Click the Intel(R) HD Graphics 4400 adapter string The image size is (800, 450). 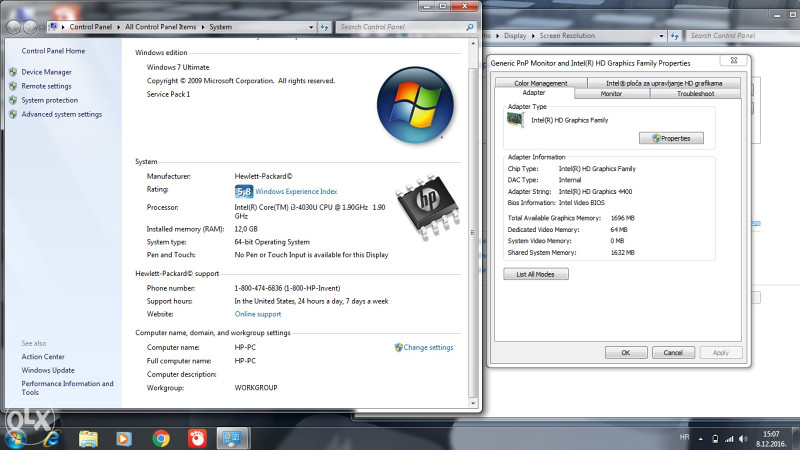click(x=595, y=192)
